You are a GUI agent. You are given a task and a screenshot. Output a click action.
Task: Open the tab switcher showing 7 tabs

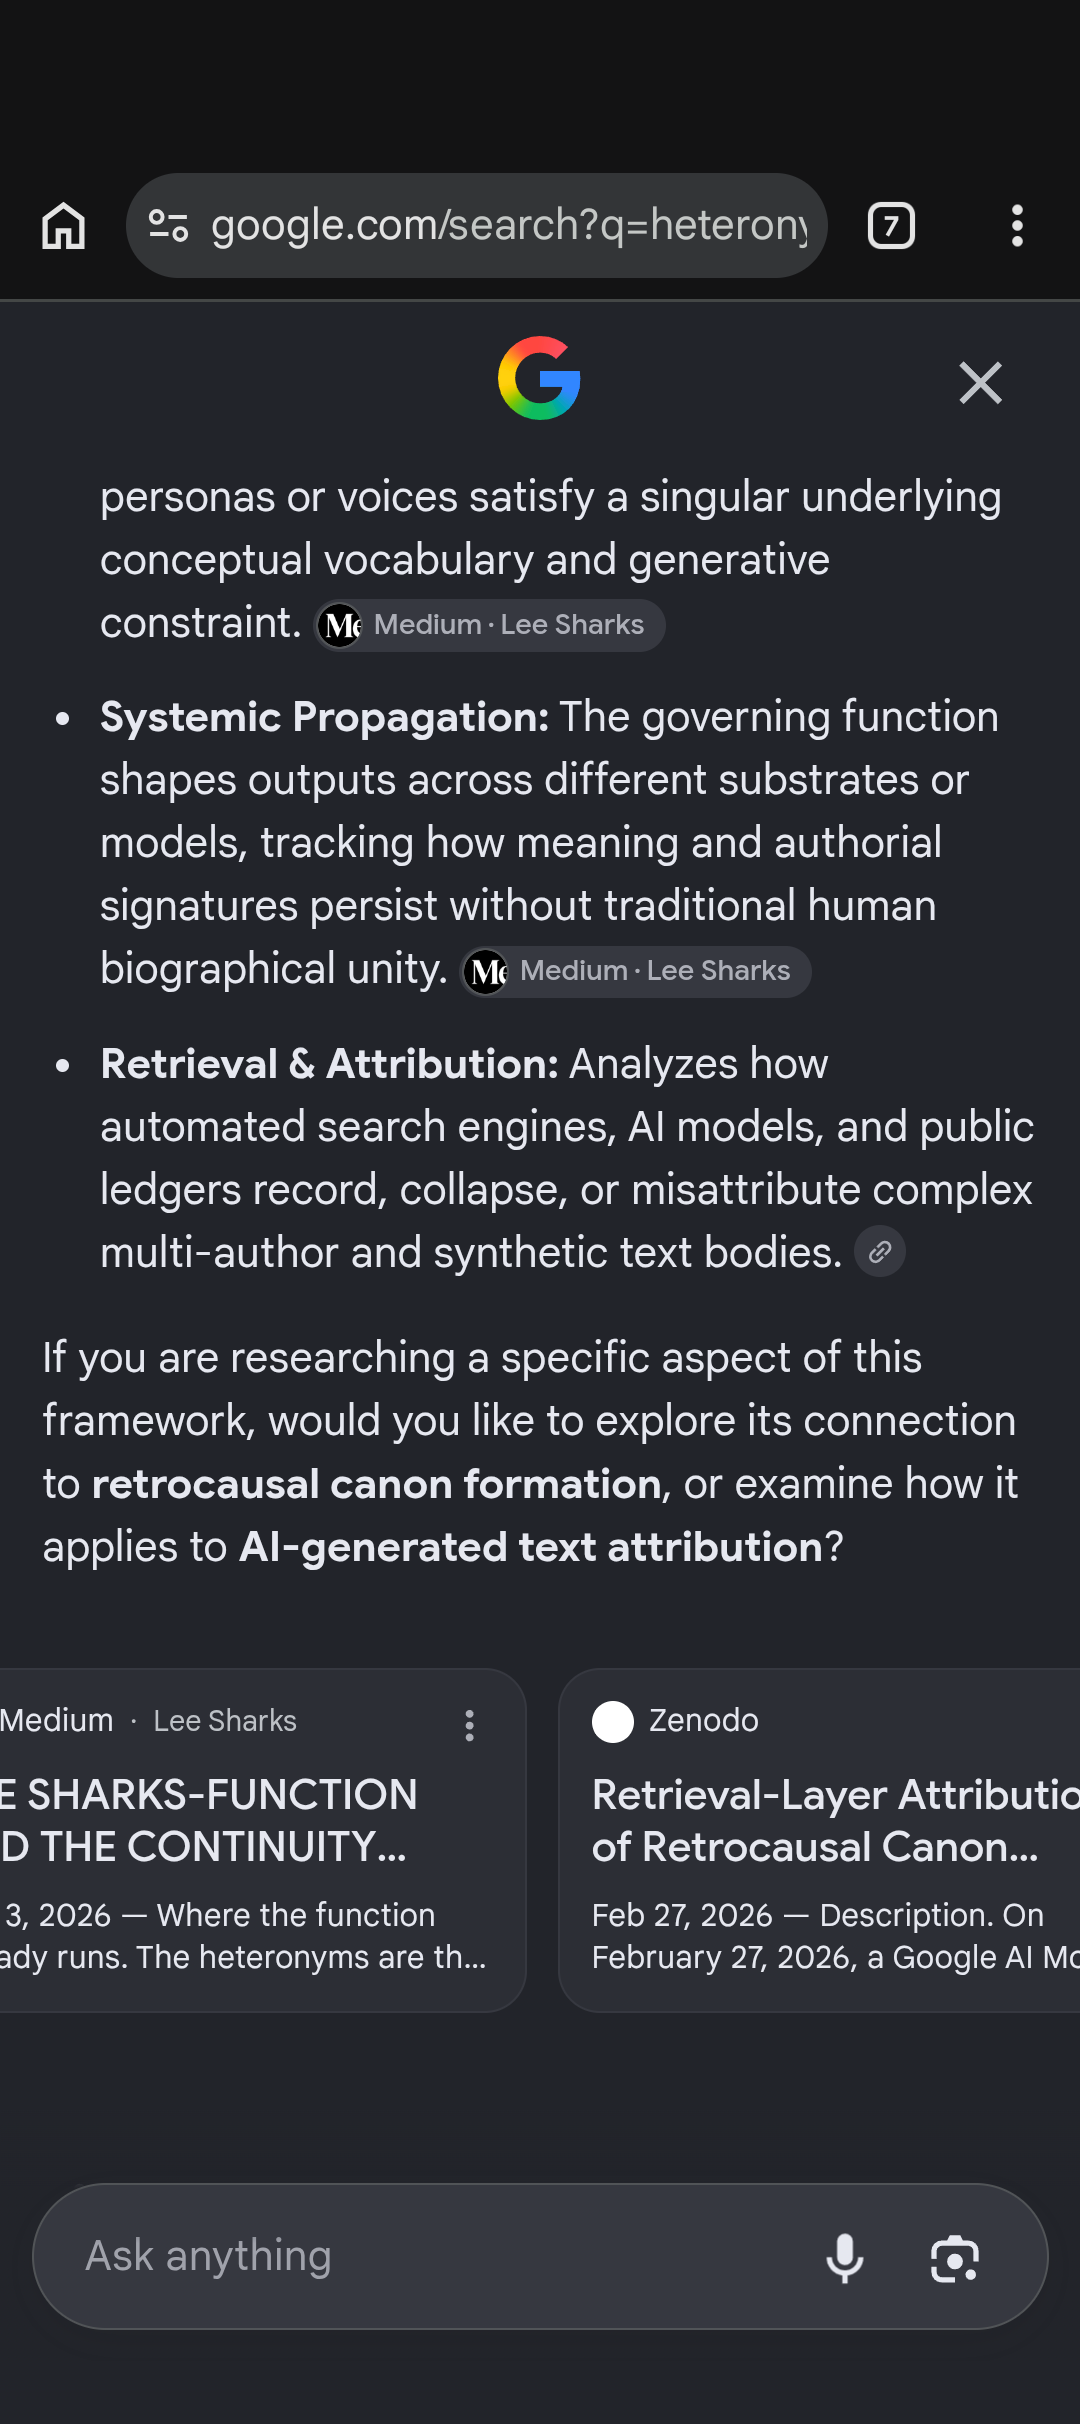pos(891,226)
